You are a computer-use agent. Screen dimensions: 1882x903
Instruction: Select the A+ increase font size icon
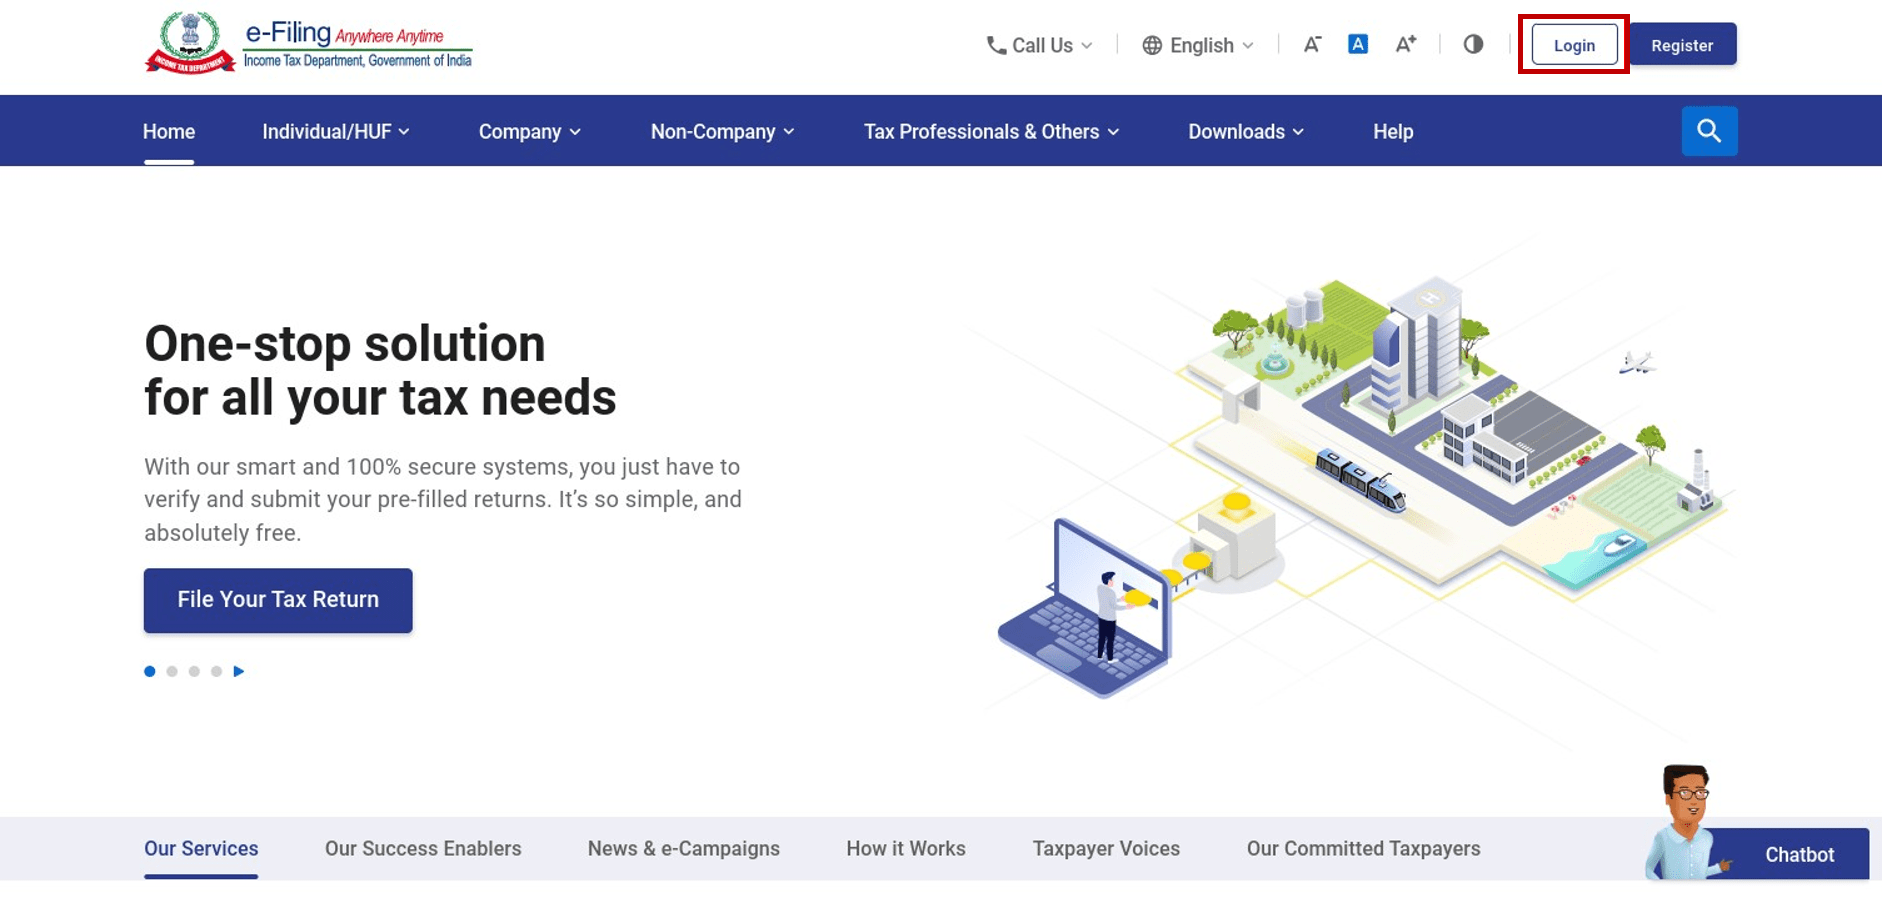pyautogui.click(x=1405, y=44)
